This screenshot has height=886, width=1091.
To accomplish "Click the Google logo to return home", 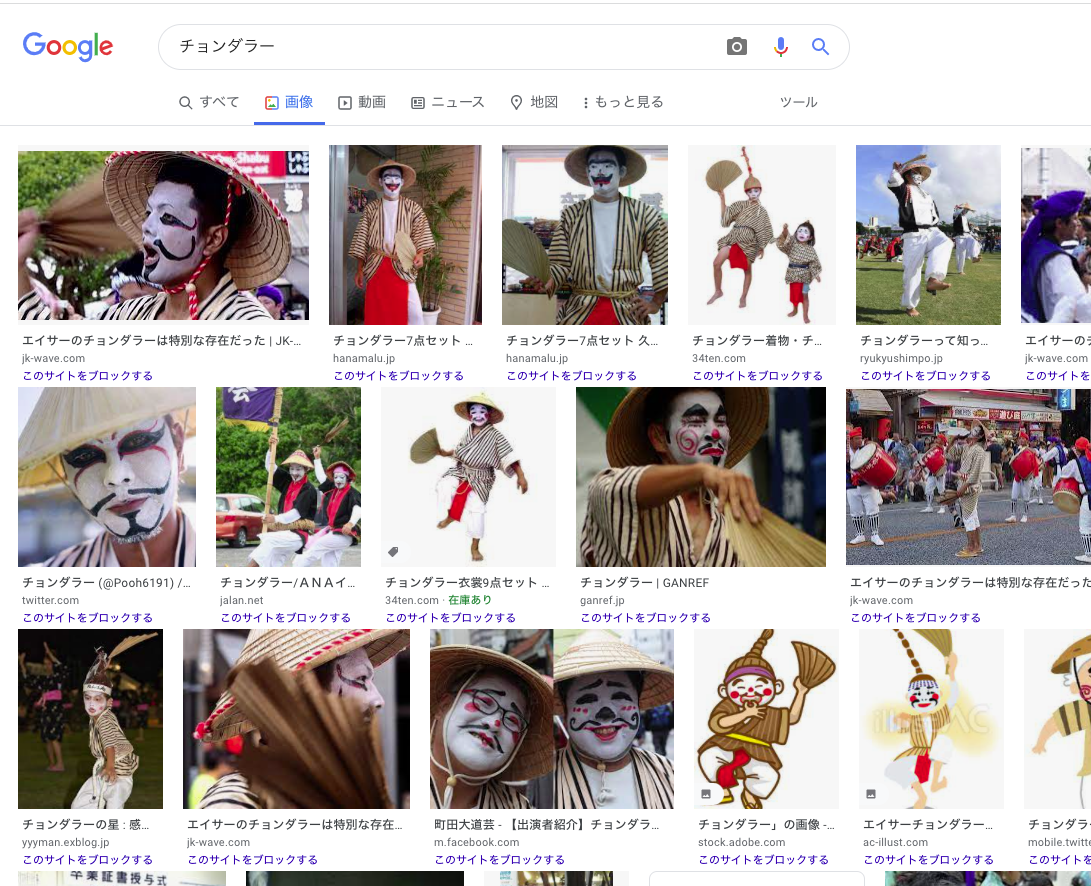I will pyautogui.click(x=68, y=46).
